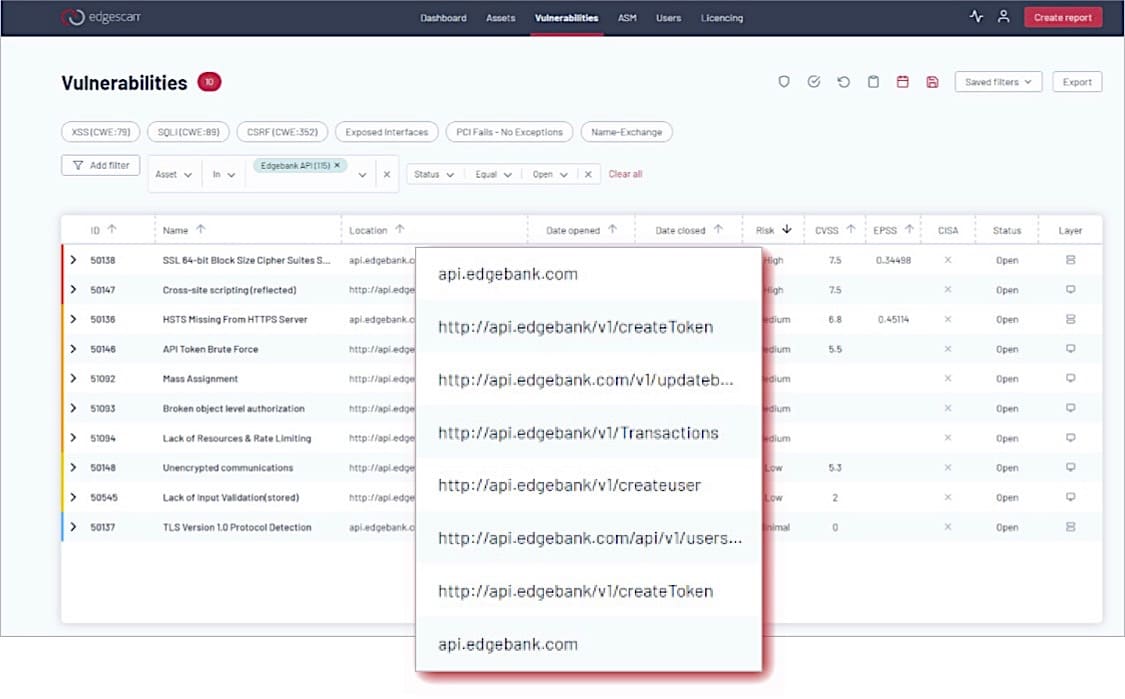Click the funnel icon in Add filter
Screen dimensions: 1125x699
[78, 165]
